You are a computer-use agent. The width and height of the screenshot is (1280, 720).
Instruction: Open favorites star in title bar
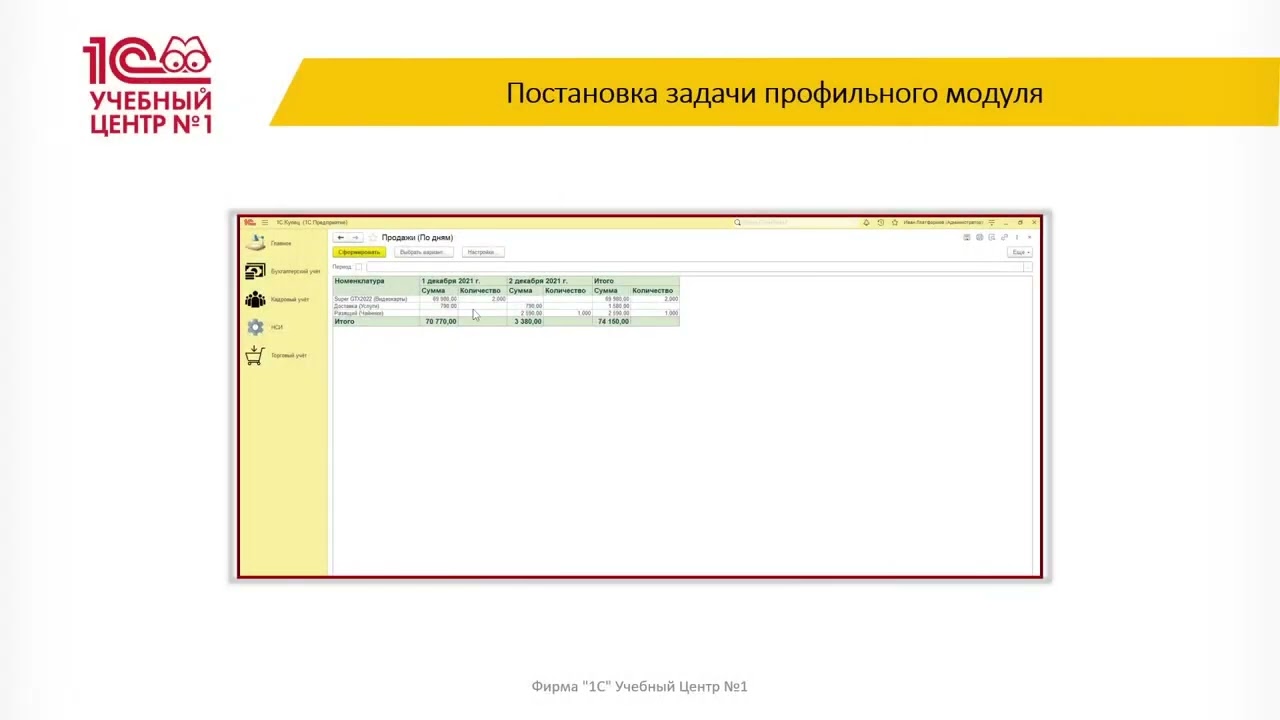895,222
